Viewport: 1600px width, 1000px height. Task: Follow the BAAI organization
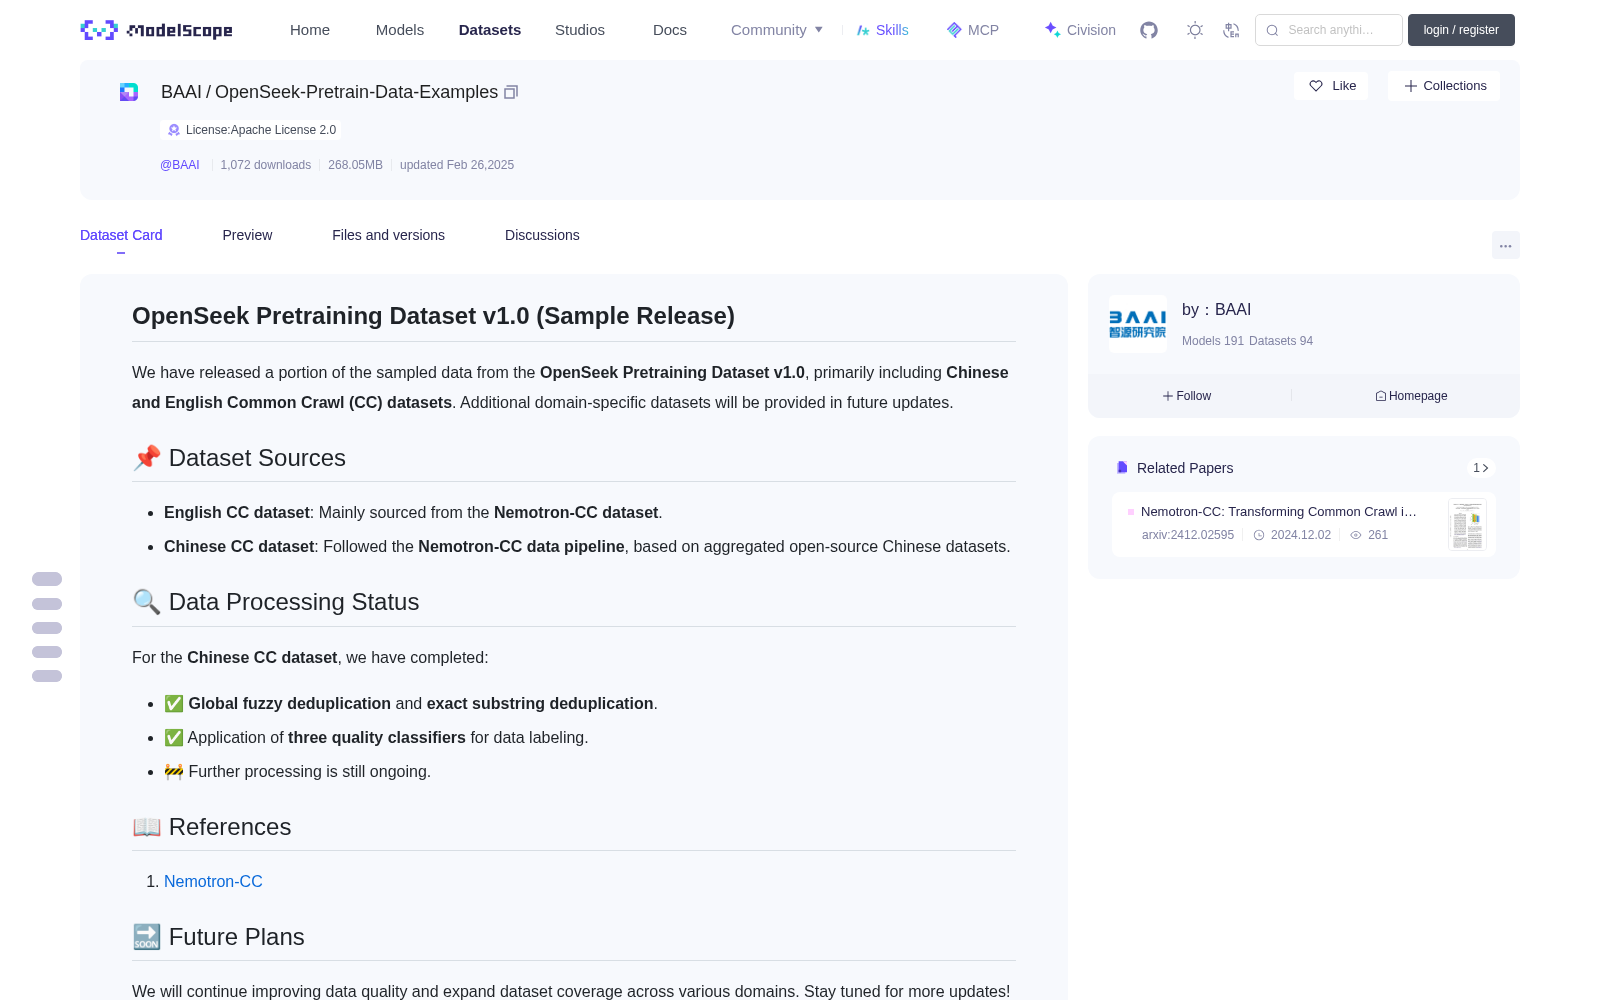point(1187,396)
